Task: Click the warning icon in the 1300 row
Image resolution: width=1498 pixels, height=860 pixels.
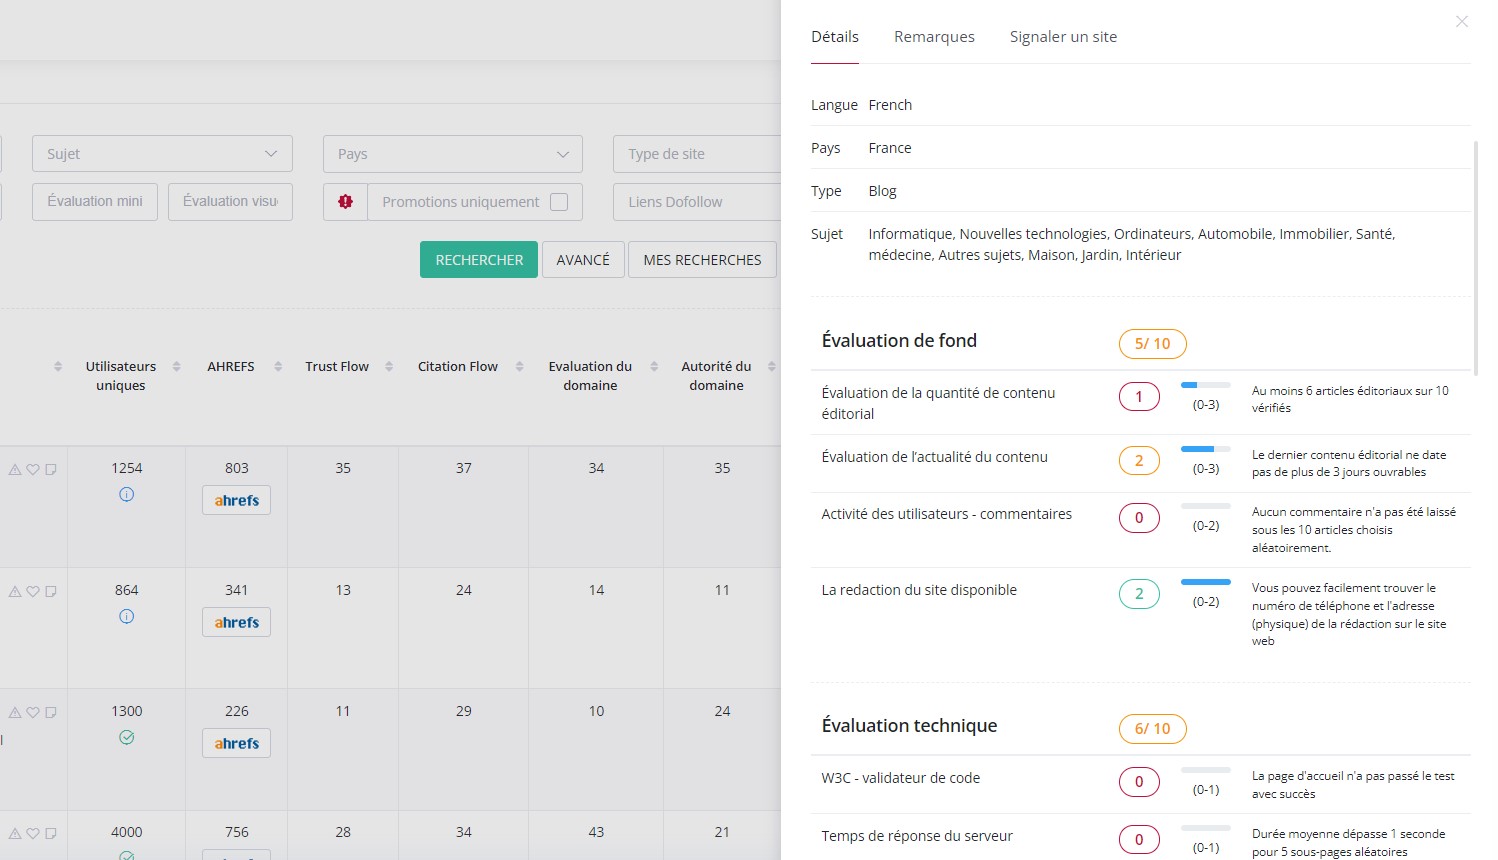Action: [15, 712]
